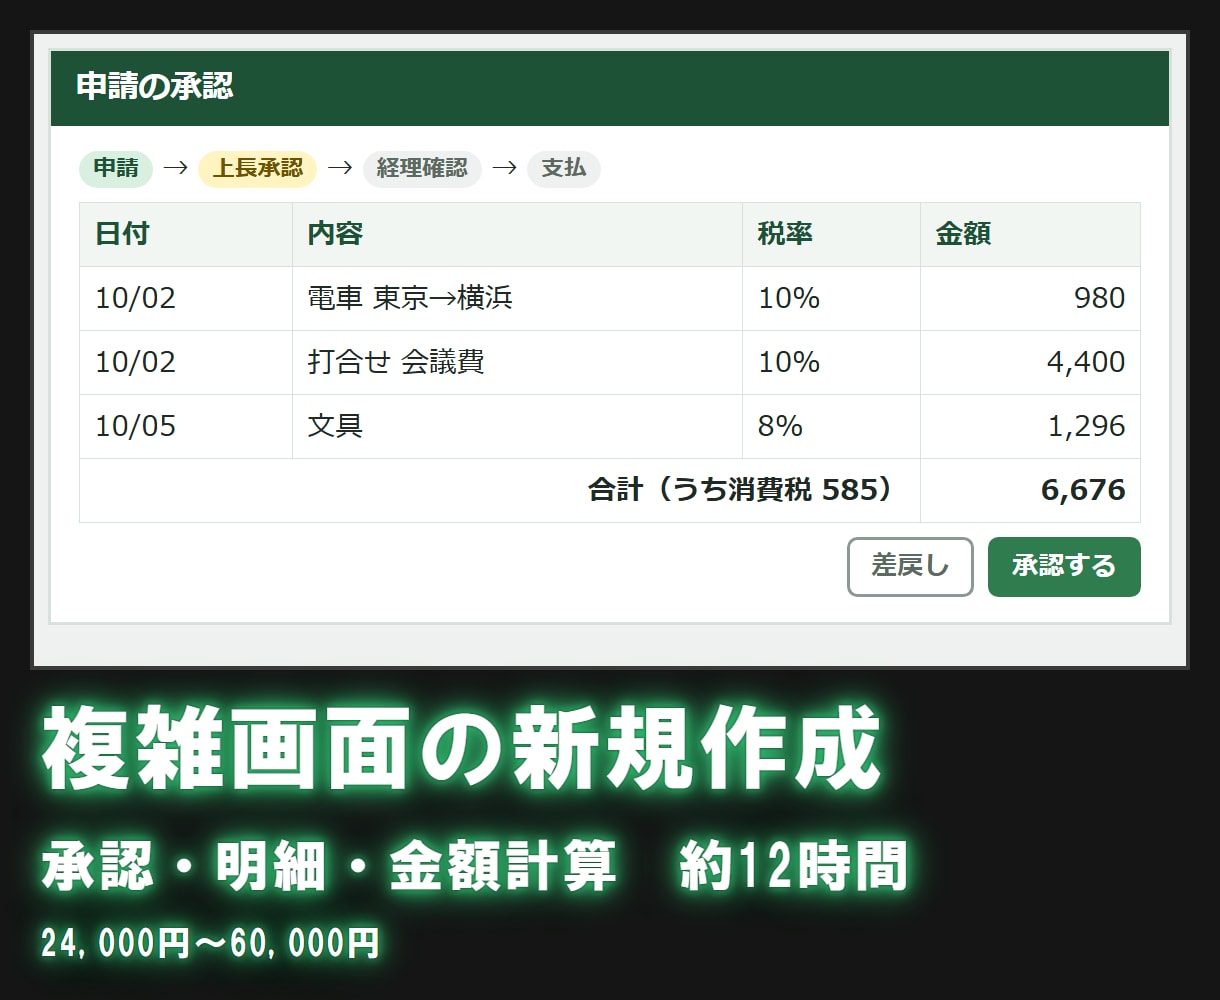
Task: Click the 複雑画面の新規作成 headline
Action: point(462,749)
